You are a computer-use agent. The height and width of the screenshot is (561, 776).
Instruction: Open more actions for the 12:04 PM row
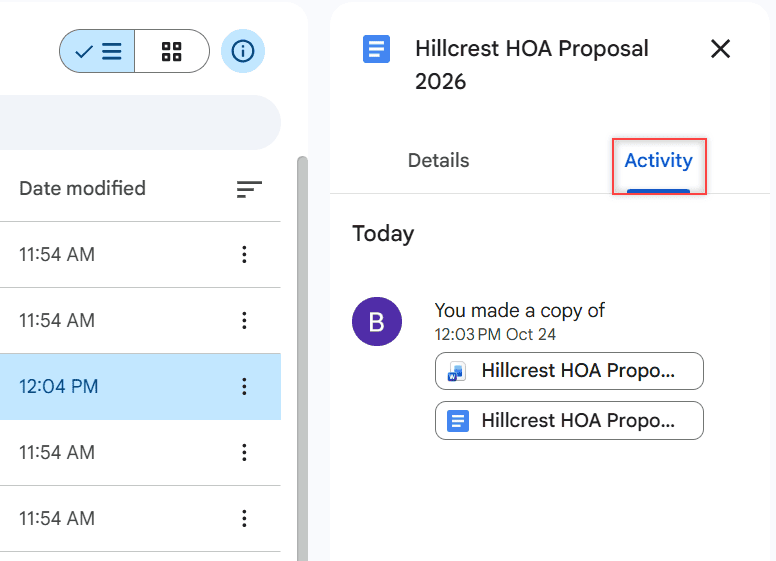coord(244,386)
